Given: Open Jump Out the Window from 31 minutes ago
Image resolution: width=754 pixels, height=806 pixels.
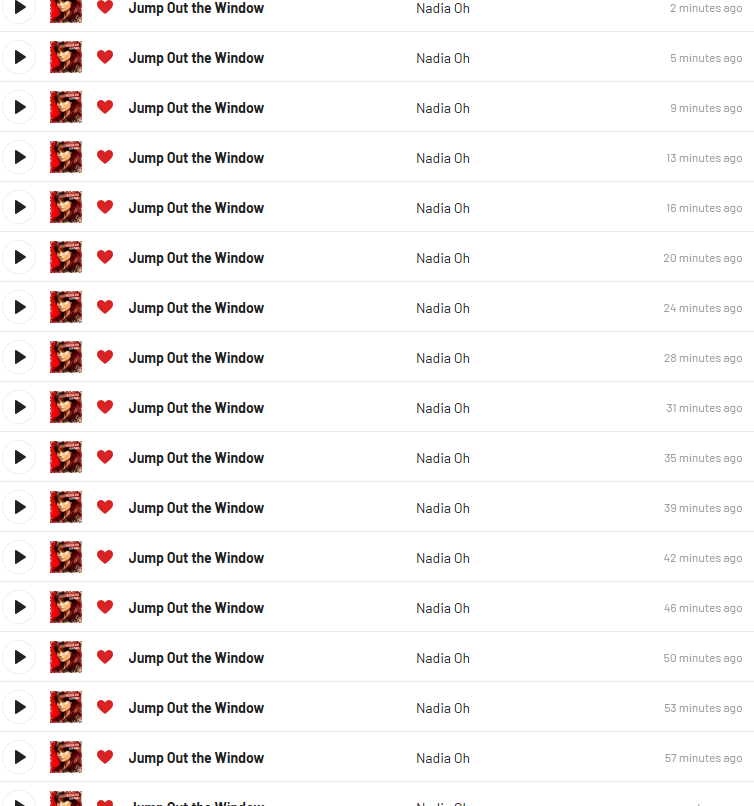Looking at the screenshot, I should click(196, 408).
